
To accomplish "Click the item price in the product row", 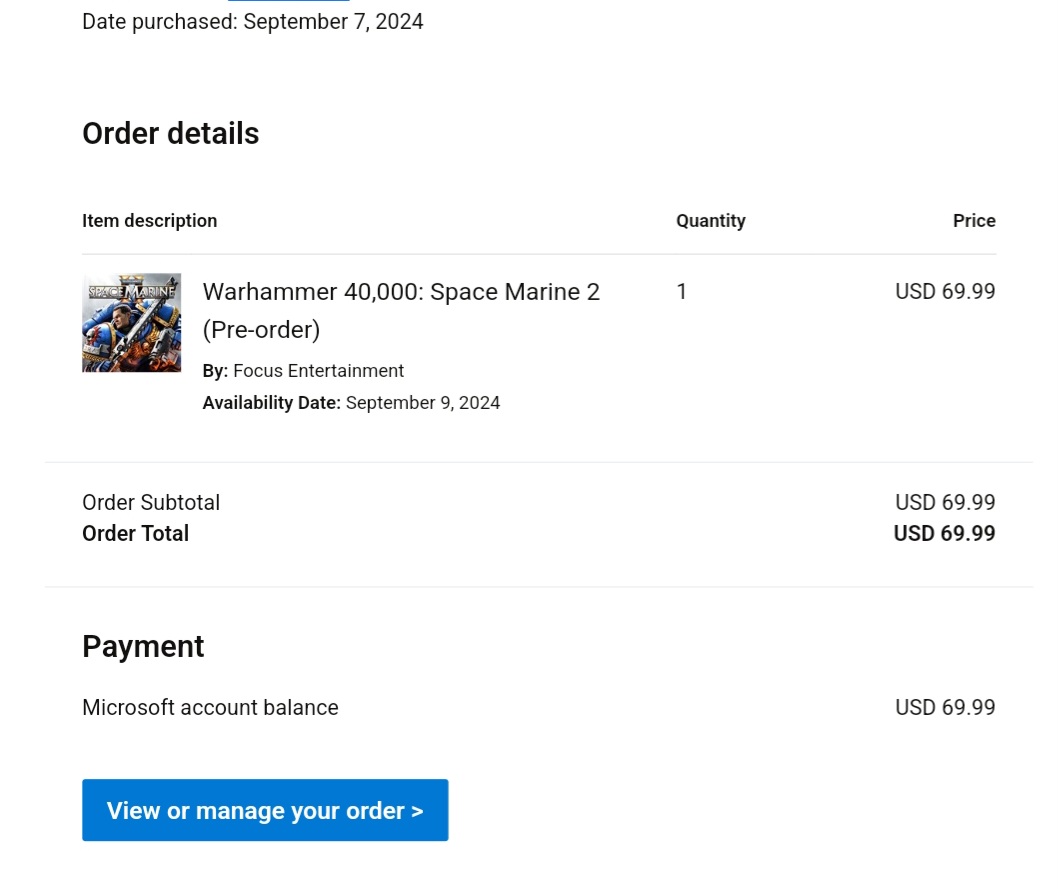I will coord(945,292).
